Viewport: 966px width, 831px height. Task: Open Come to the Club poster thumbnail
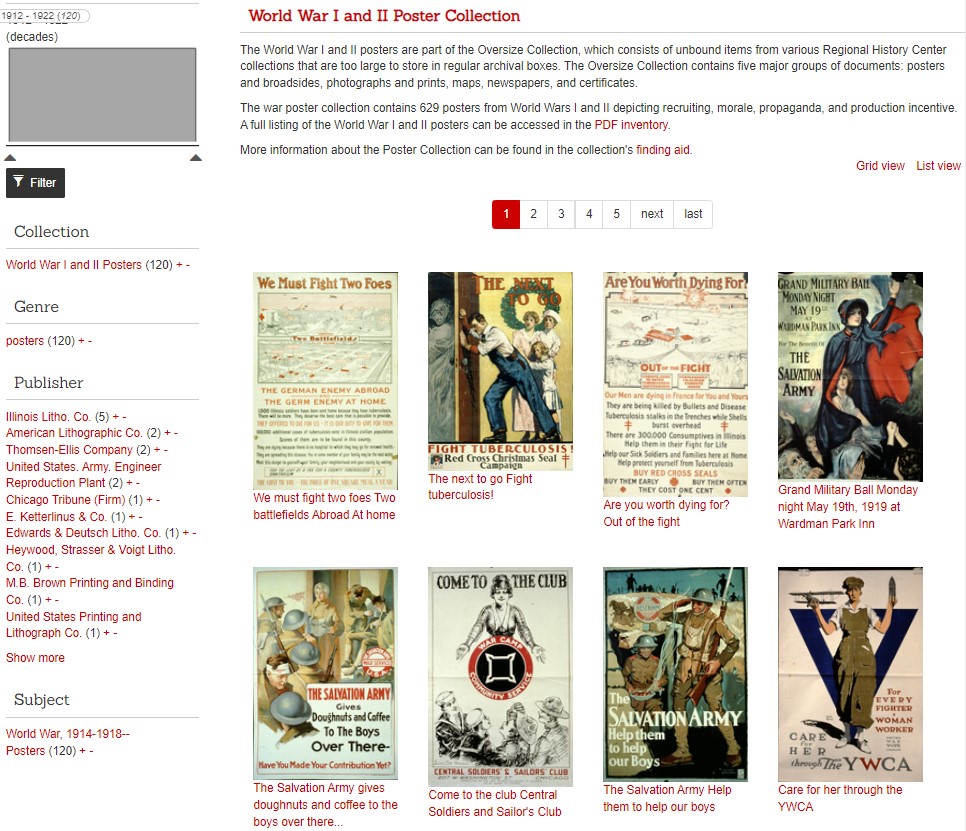[x=500, y=676]
